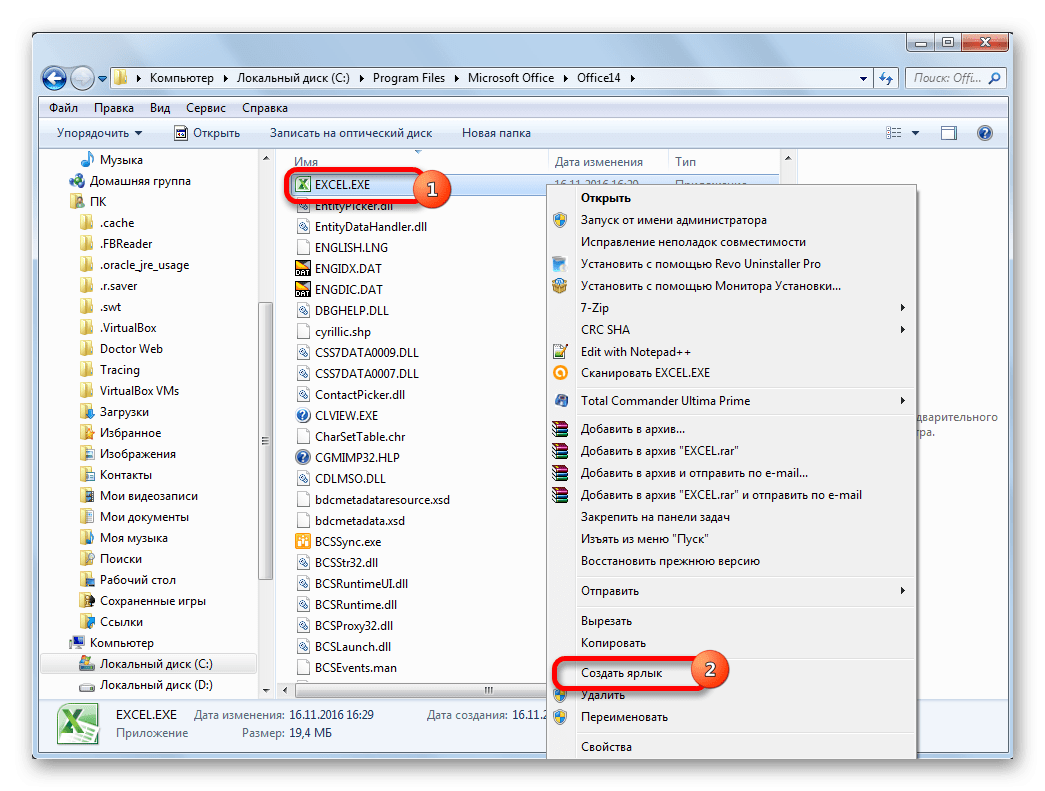Choose 'Создать ярлык' in context menu

pos(621,673)
